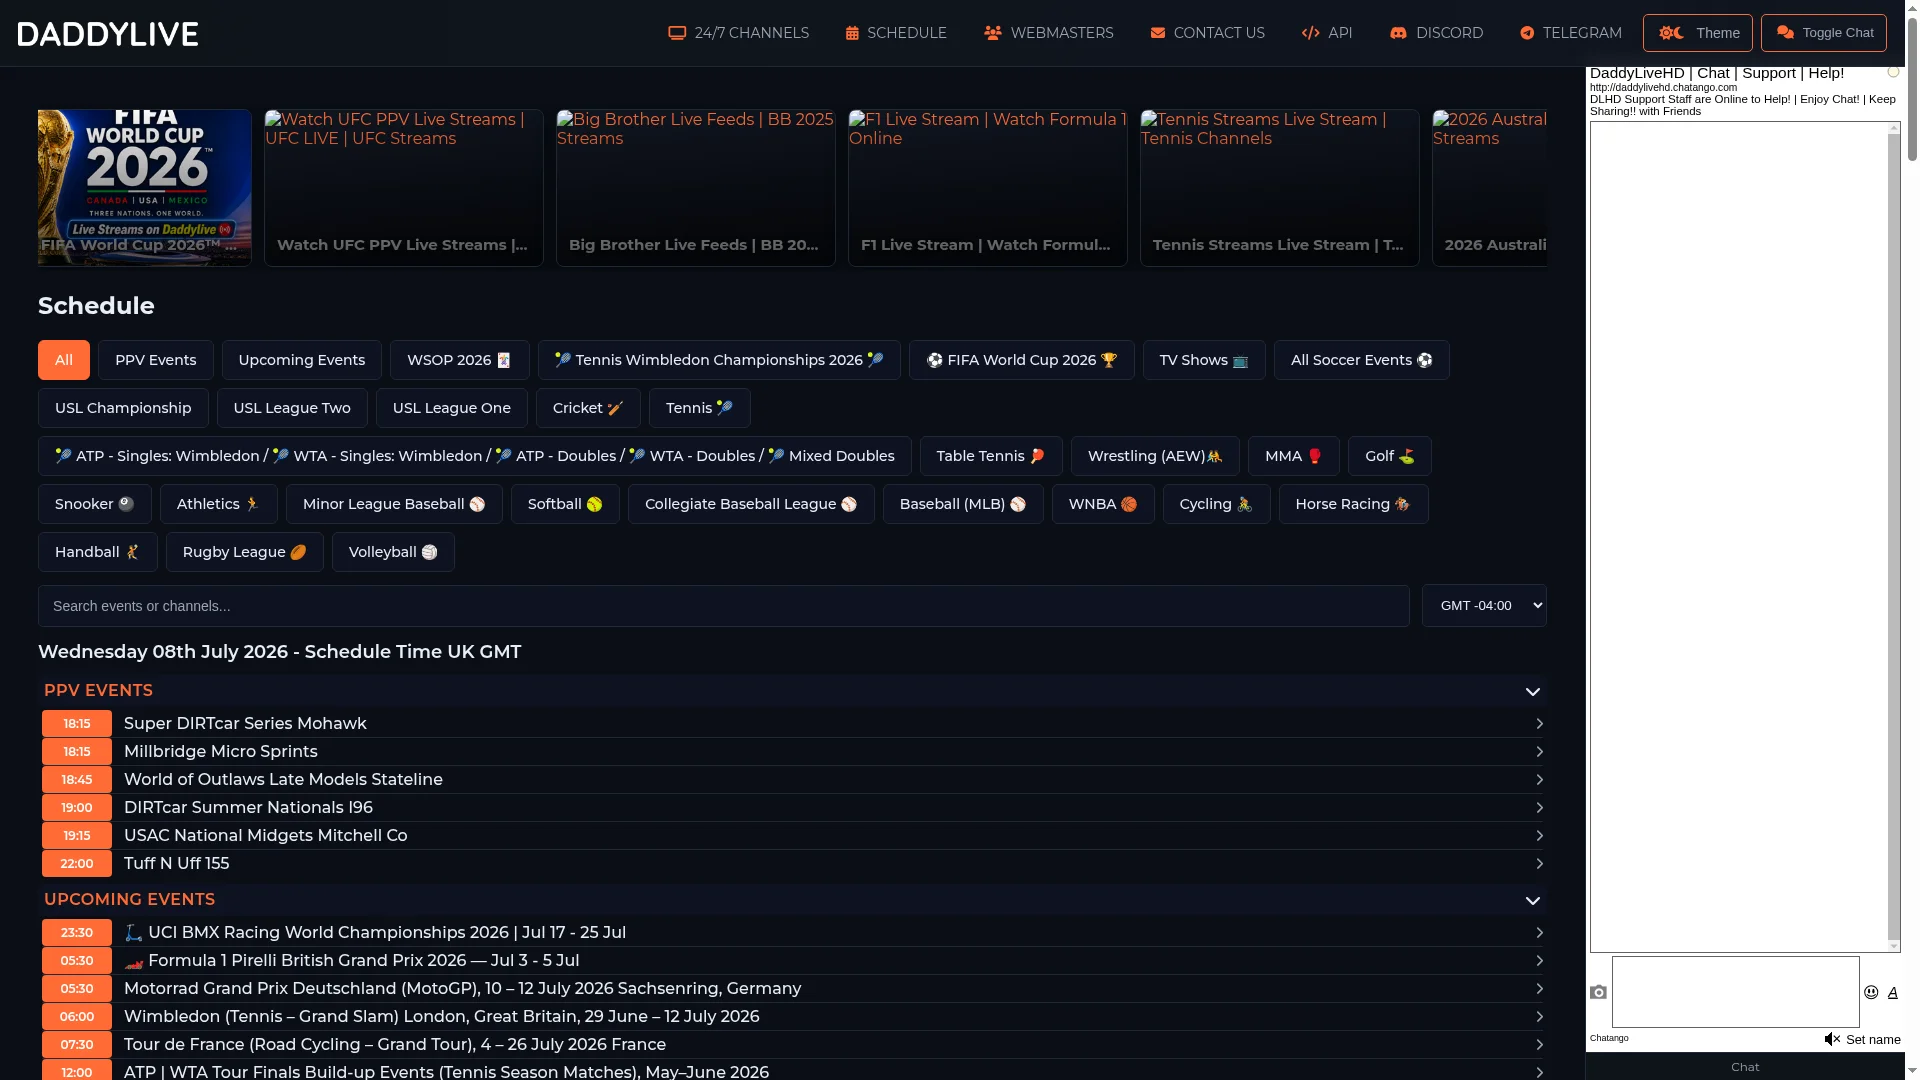Filter by Snooker
Screen dimensions: 1920x1080
[95, 504]
